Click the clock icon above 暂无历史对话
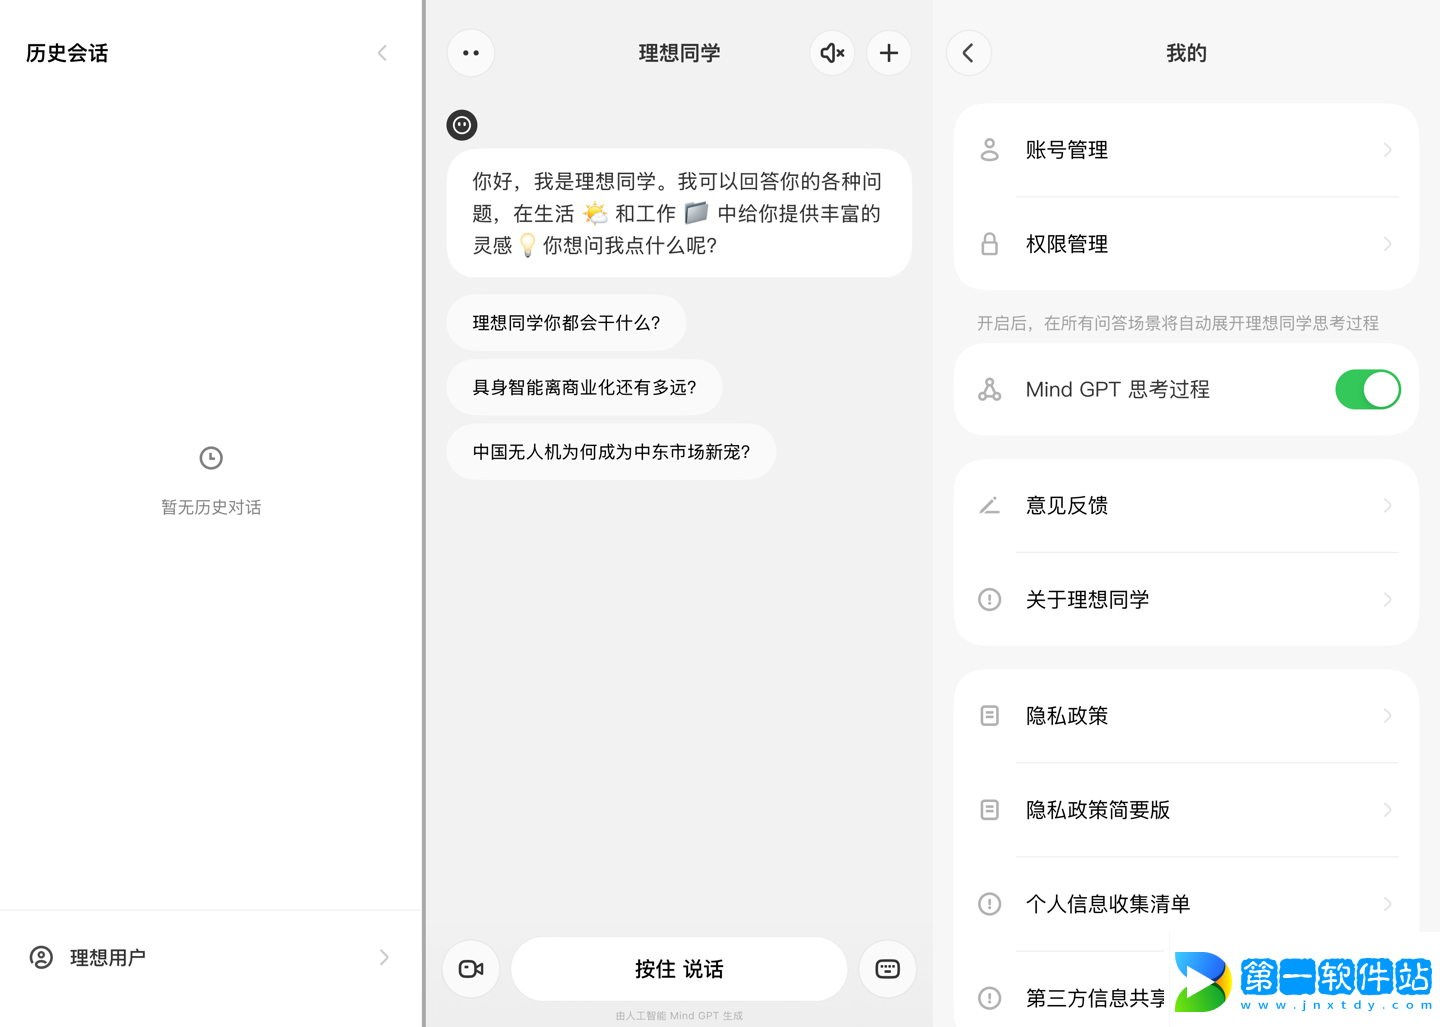1440x1027 pixels. point(211,458)
